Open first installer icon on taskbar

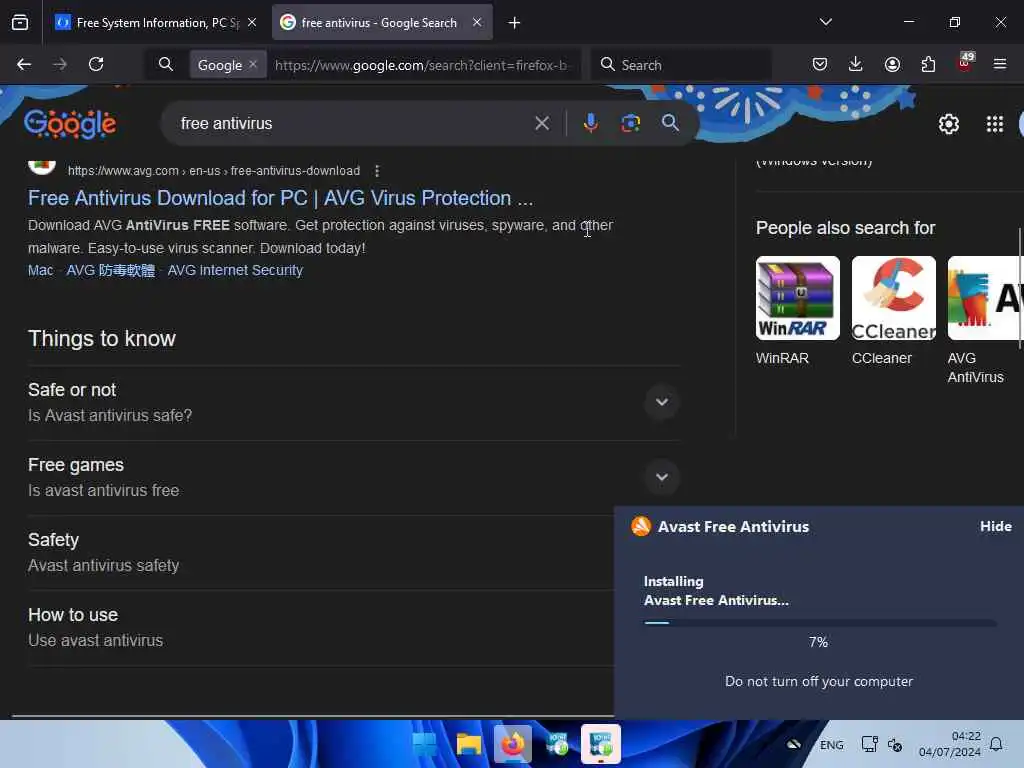click(x=556, y=744)
